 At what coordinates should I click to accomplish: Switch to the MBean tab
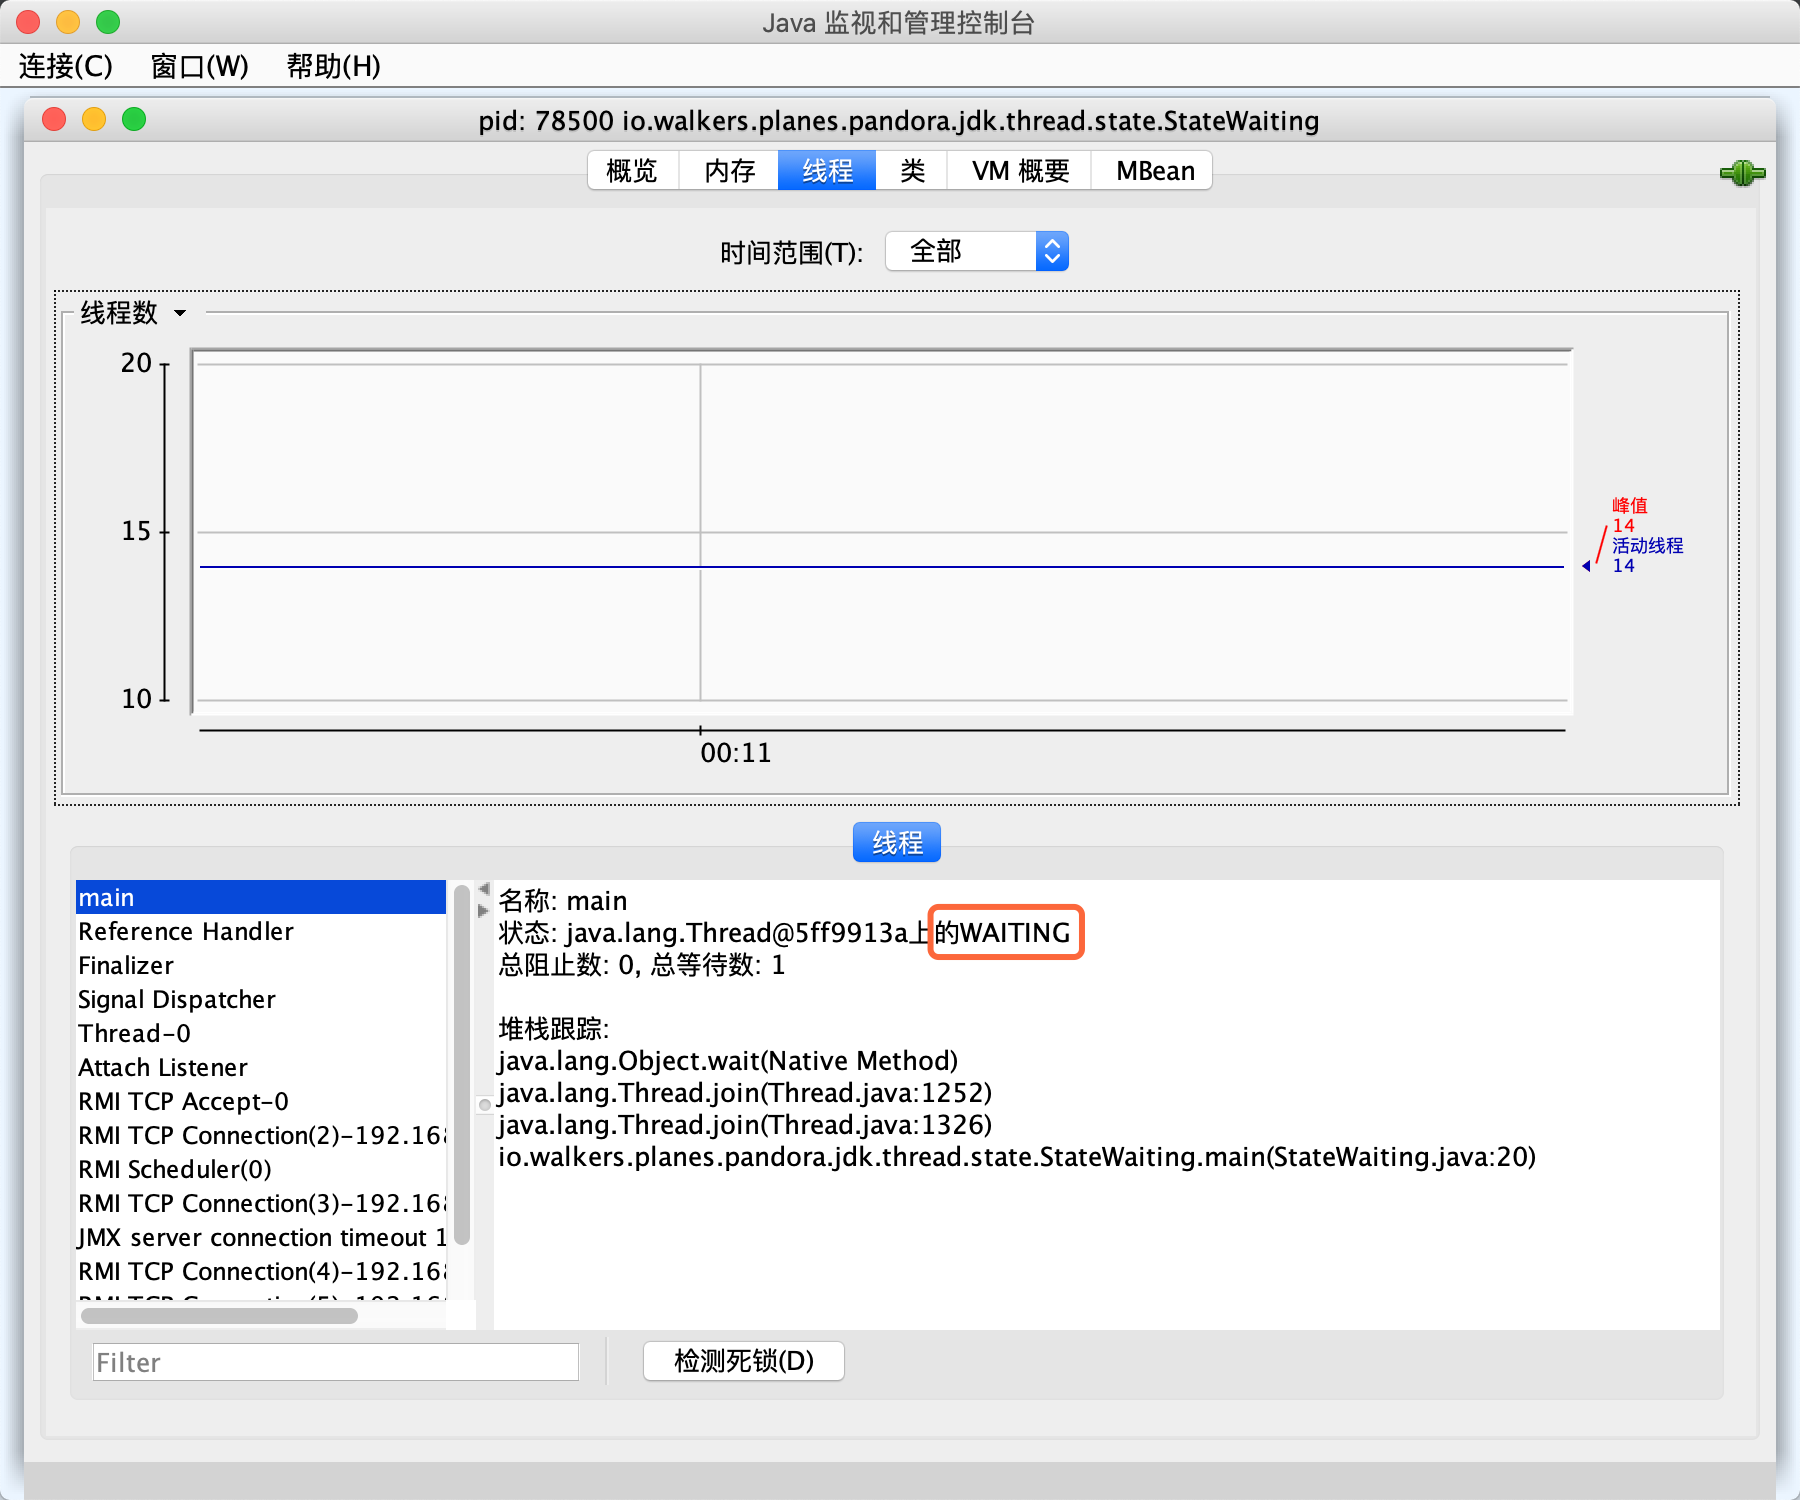tap(1151, 170)
